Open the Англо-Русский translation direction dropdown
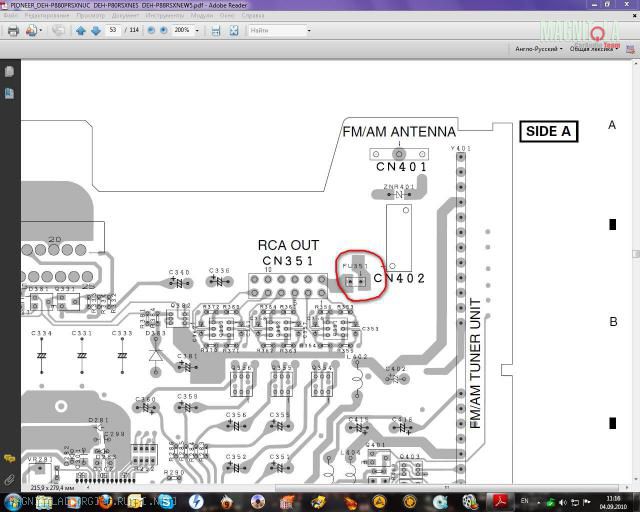Screen dimensions: 640x512 (539, 49)
